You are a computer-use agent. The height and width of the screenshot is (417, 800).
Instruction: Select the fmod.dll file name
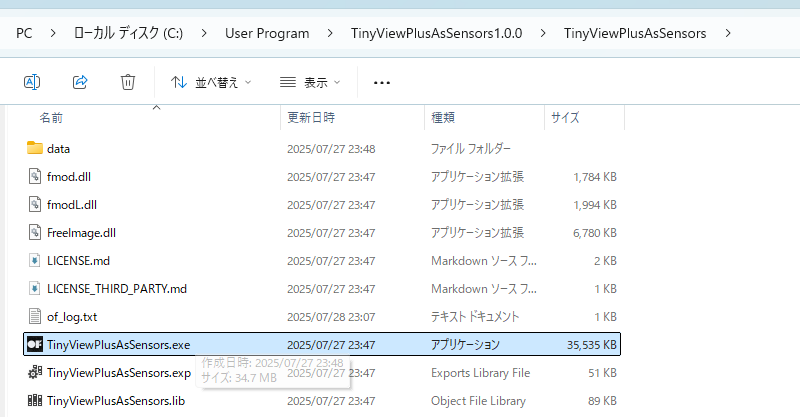pos(69,177)
